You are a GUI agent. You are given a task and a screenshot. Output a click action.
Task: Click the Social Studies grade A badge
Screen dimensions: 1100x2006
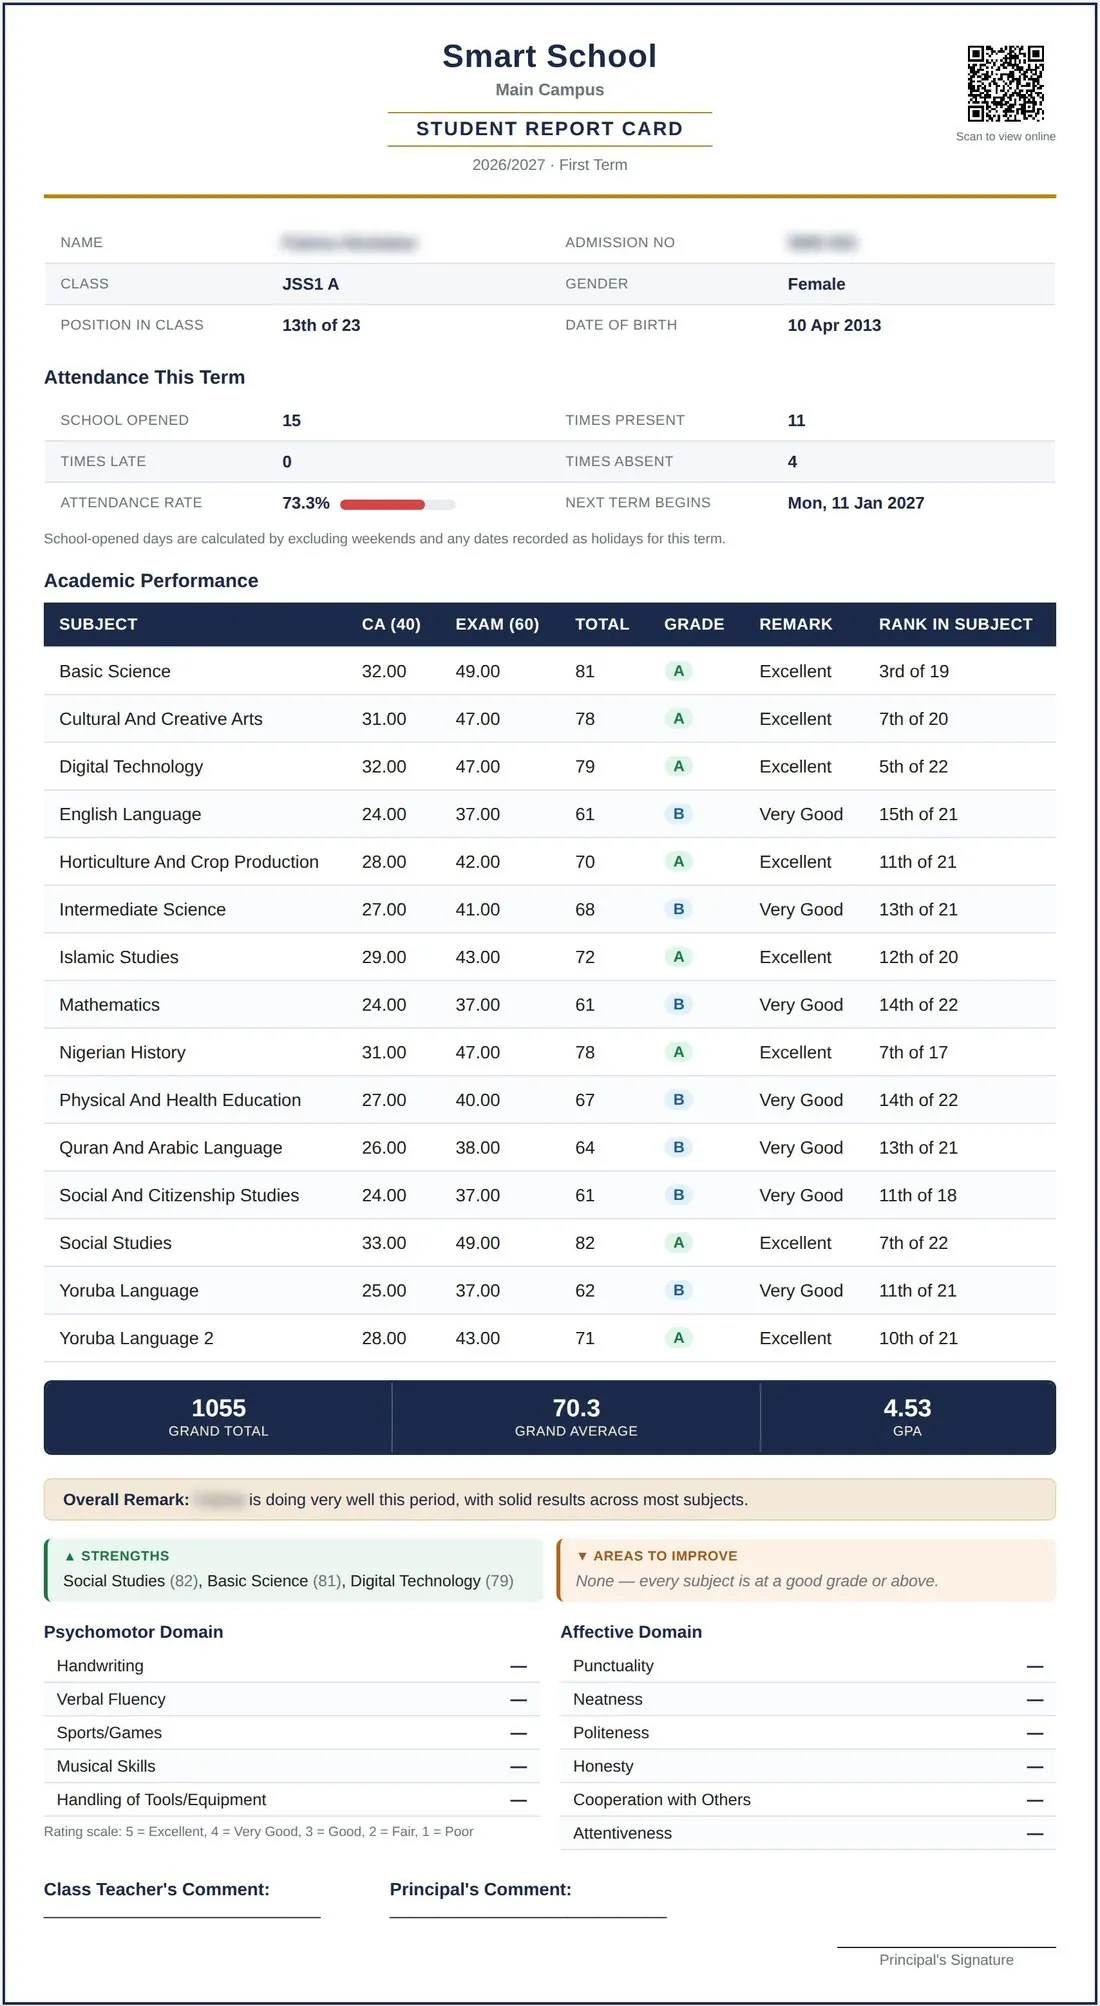coord(679,1243)
